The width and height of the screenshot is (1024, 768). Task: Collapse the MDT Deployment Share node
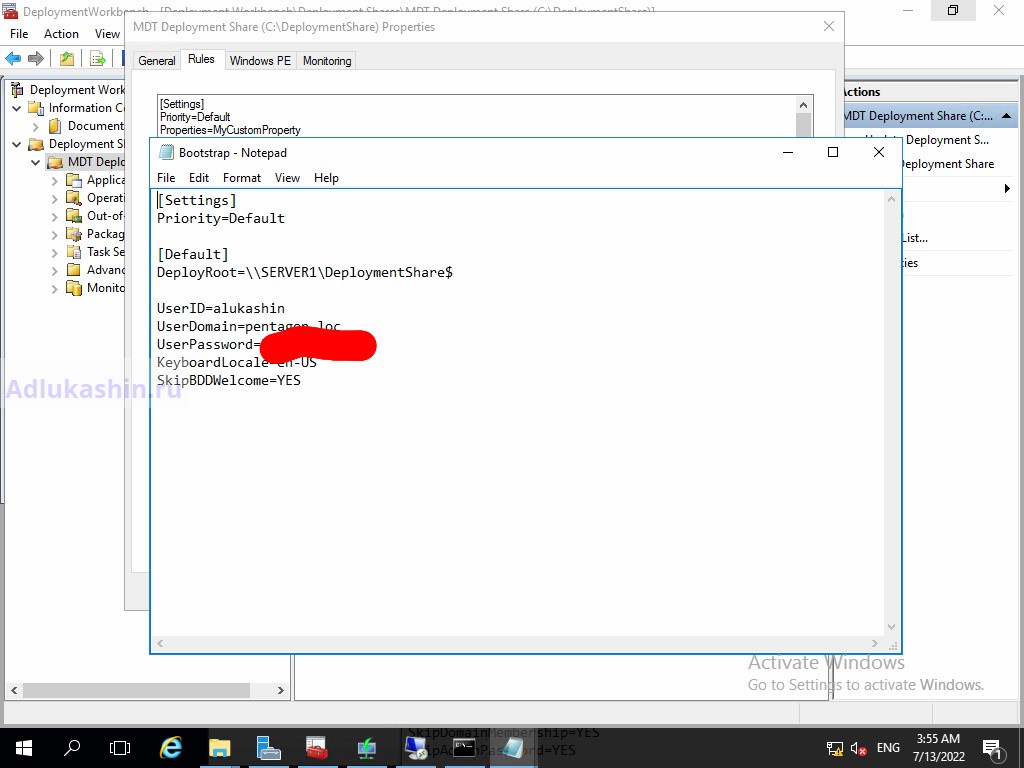(36, 162)
